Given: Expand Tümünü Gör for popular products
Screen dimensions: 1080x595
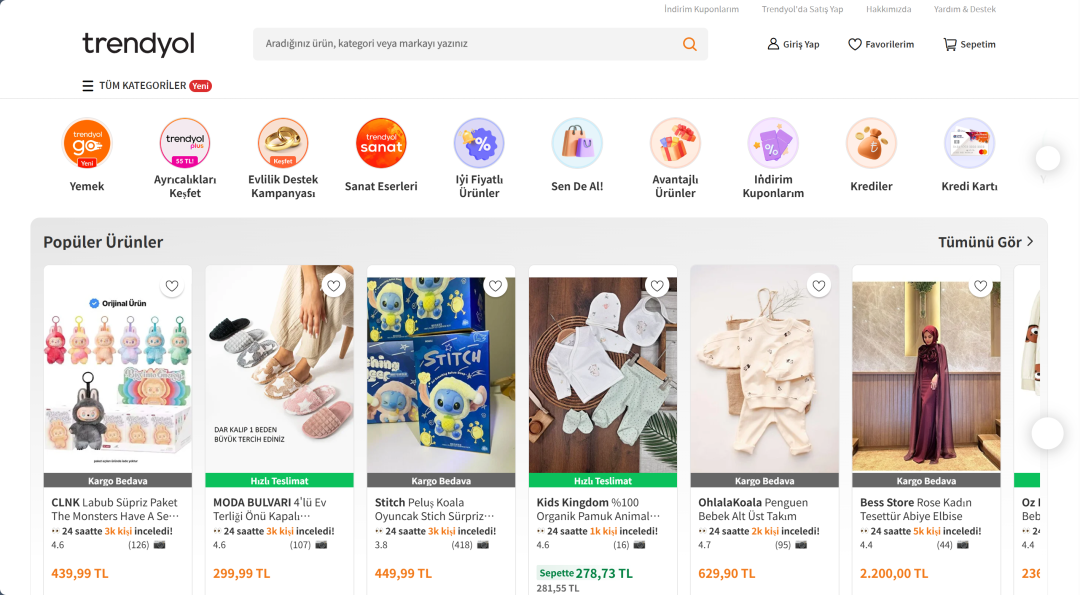Looking at the screenshot, I should (x=985, y=242).
